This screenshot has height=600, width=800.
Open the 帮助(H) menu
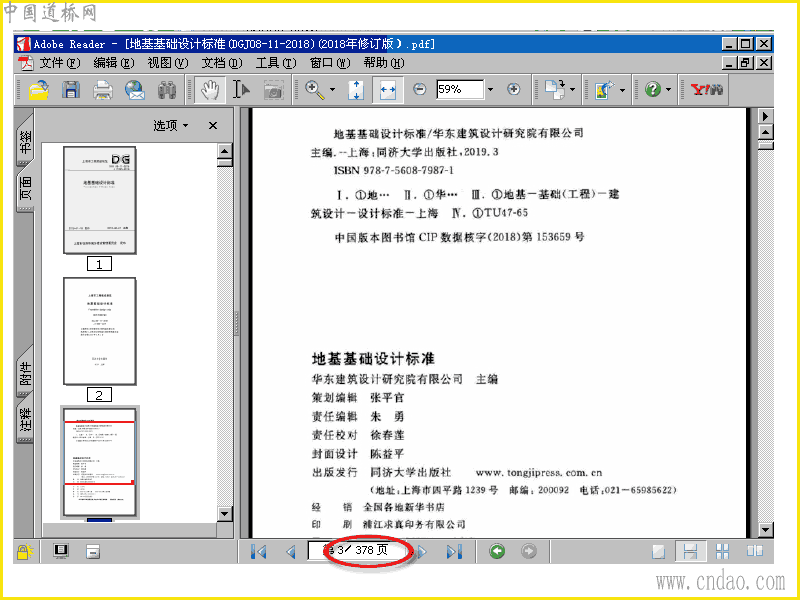point(384,63)
